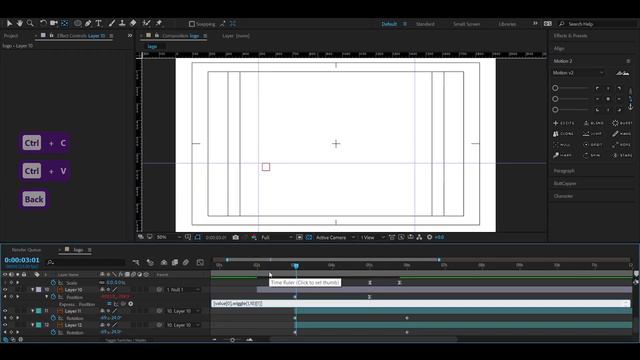Select the Eraser tool
This screenshot has height=360, width=640.
coord(133,24)
